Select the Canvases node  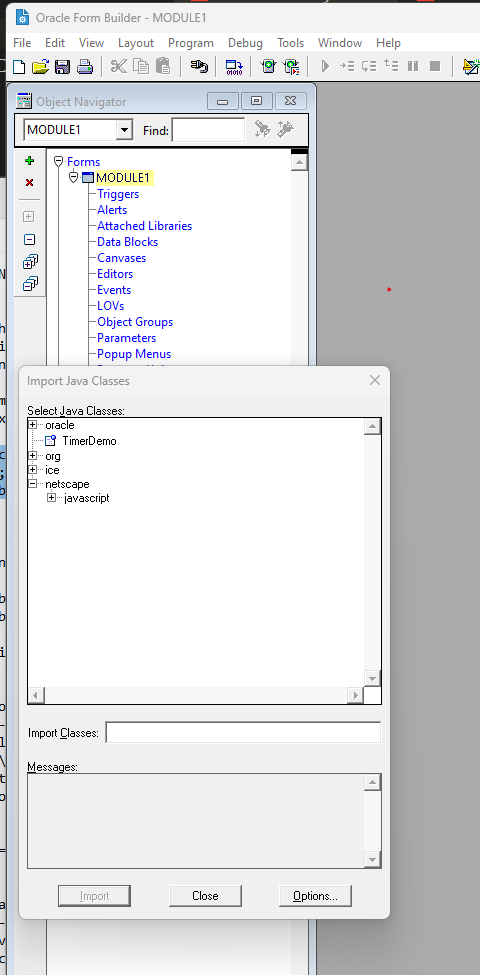[x=122, y=258]
